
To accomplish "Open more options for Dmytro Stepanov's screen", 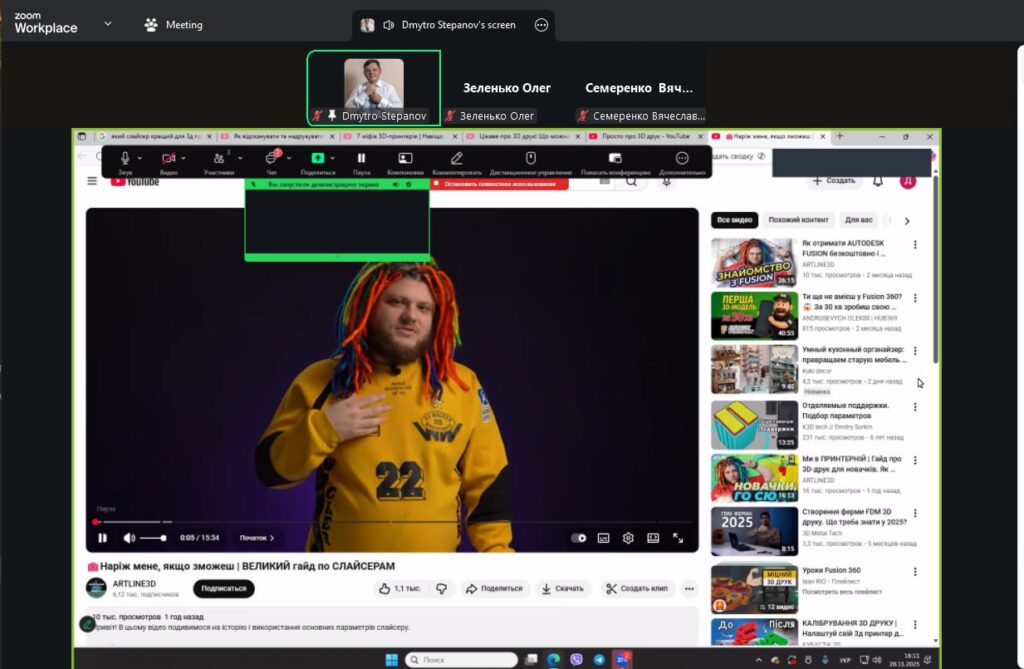I will (541, 25).
